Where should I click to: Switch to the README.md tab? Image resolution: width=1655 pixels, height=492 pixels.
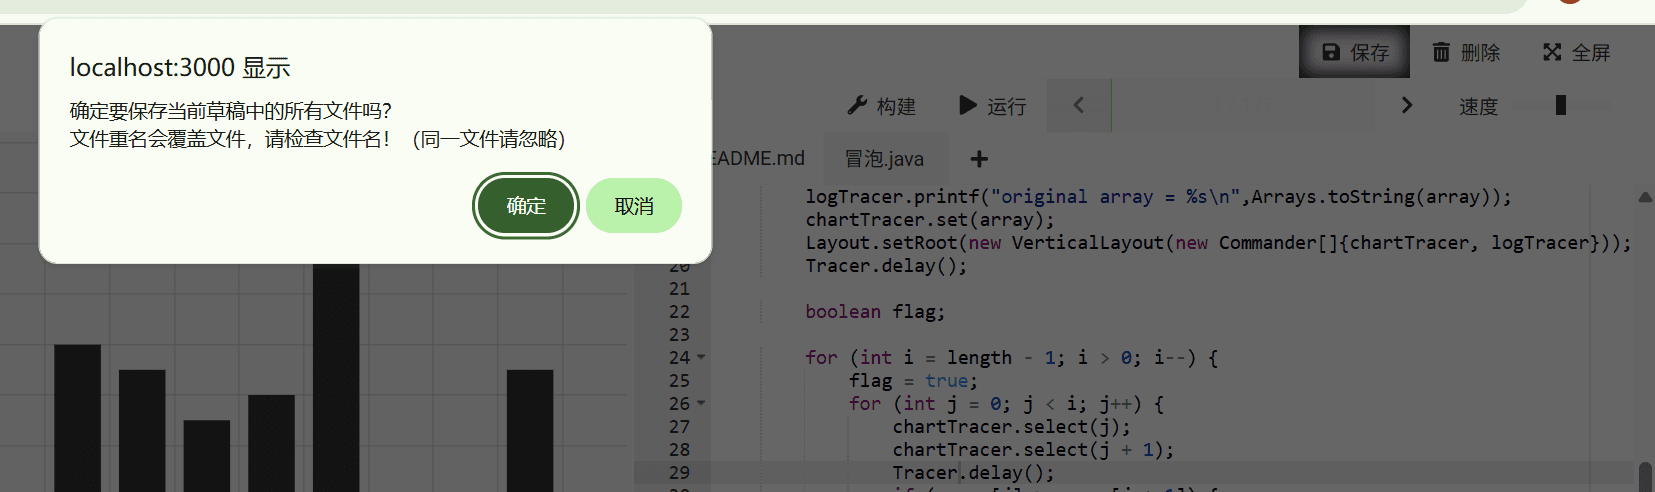tap(758, 159)
